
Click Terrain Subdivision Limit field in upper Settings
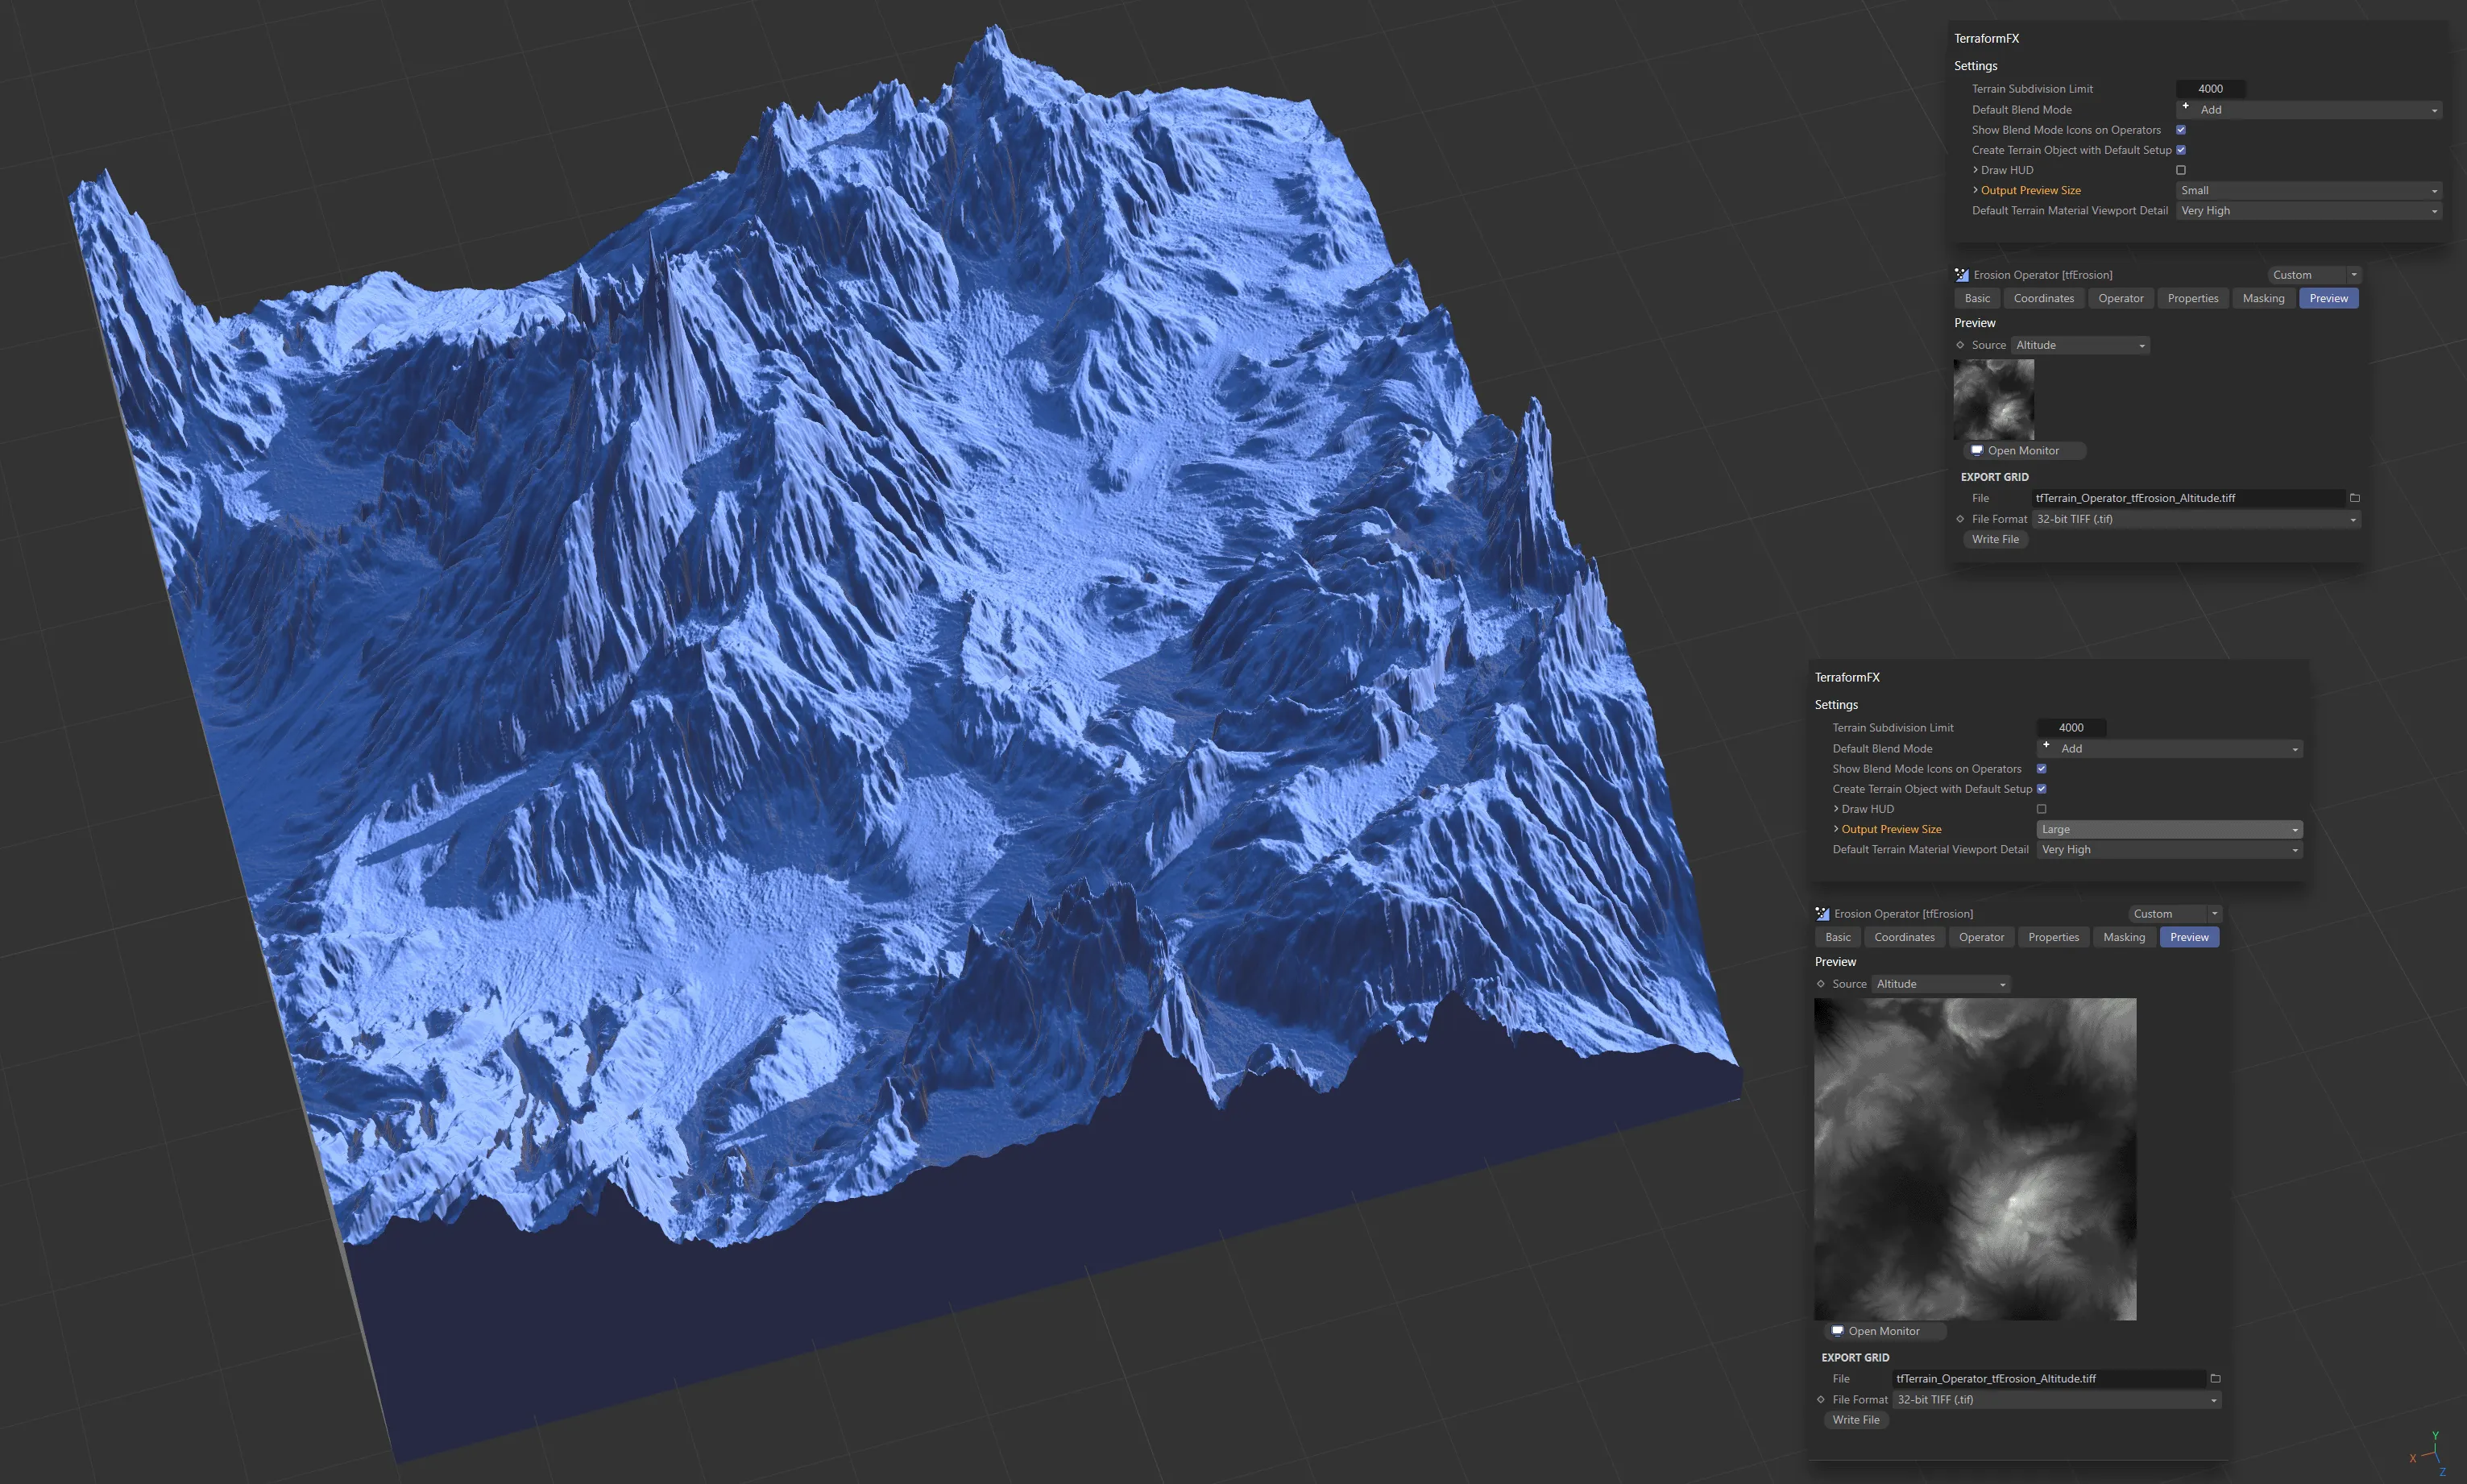pos(2210,89)
